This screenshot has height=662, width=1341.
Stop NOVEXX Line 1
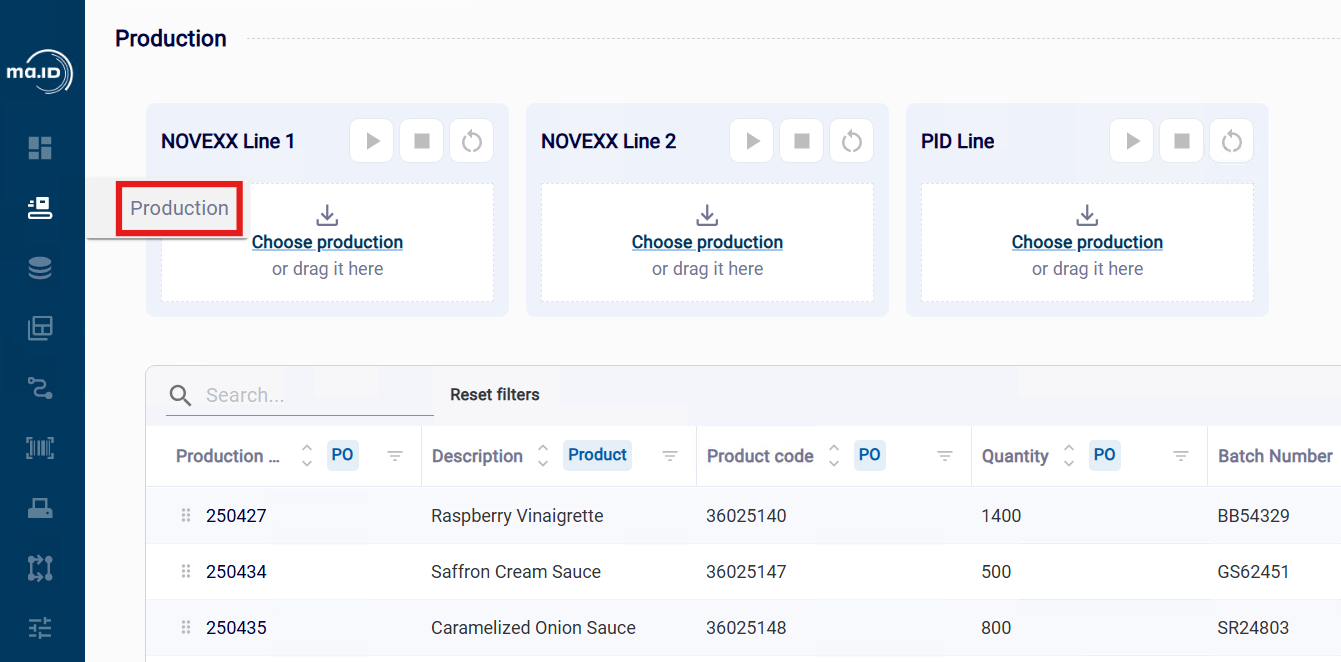pyautogui.click(x=422, y=141)
